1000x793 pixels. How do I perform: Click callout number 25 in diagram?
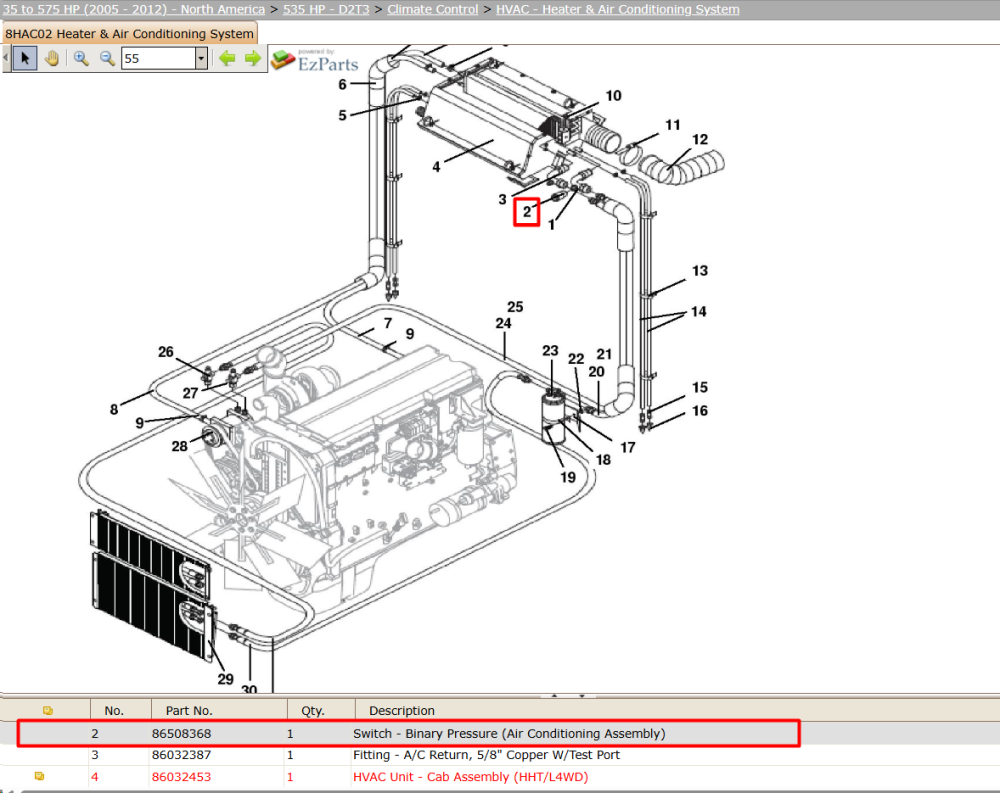click(x=515, y=307)
